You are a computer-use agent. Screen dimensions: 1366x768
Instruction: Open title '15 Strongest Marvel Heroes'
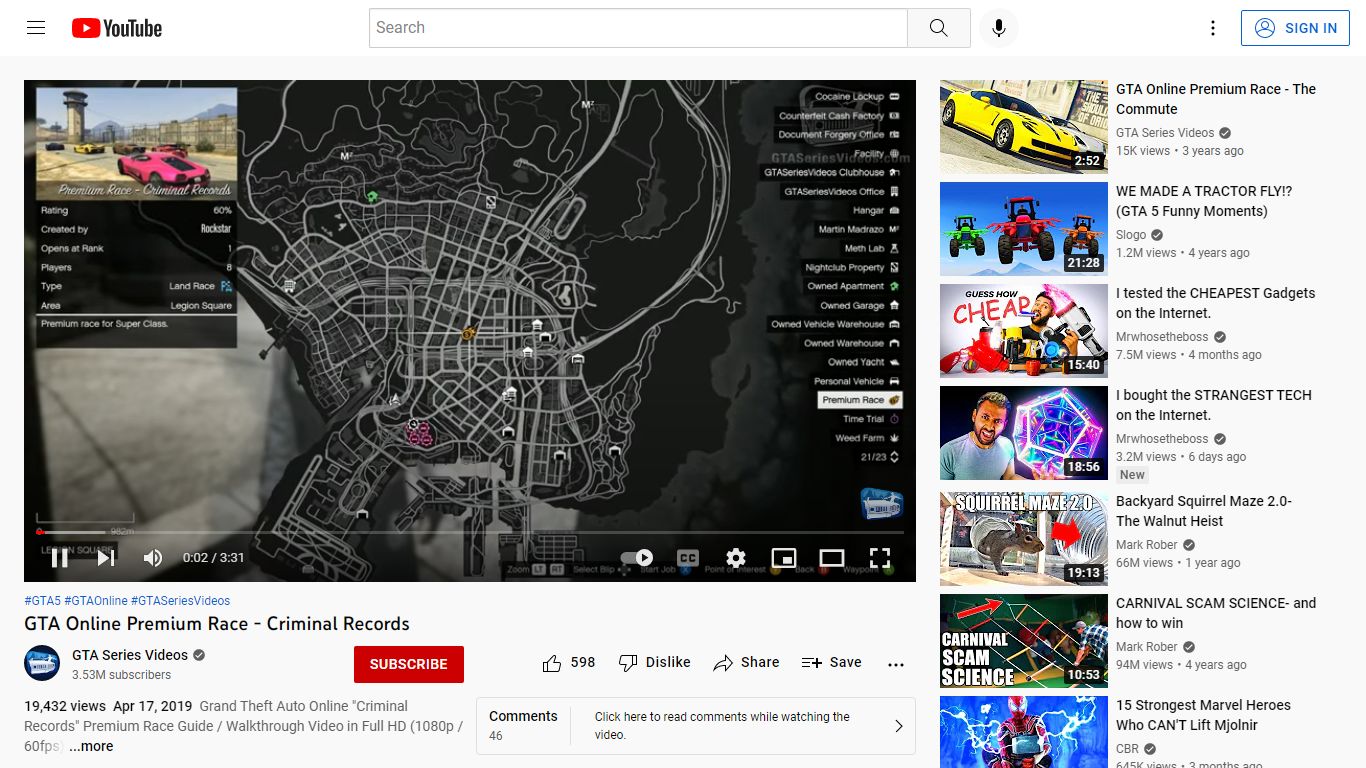[x=1203, y=715]
